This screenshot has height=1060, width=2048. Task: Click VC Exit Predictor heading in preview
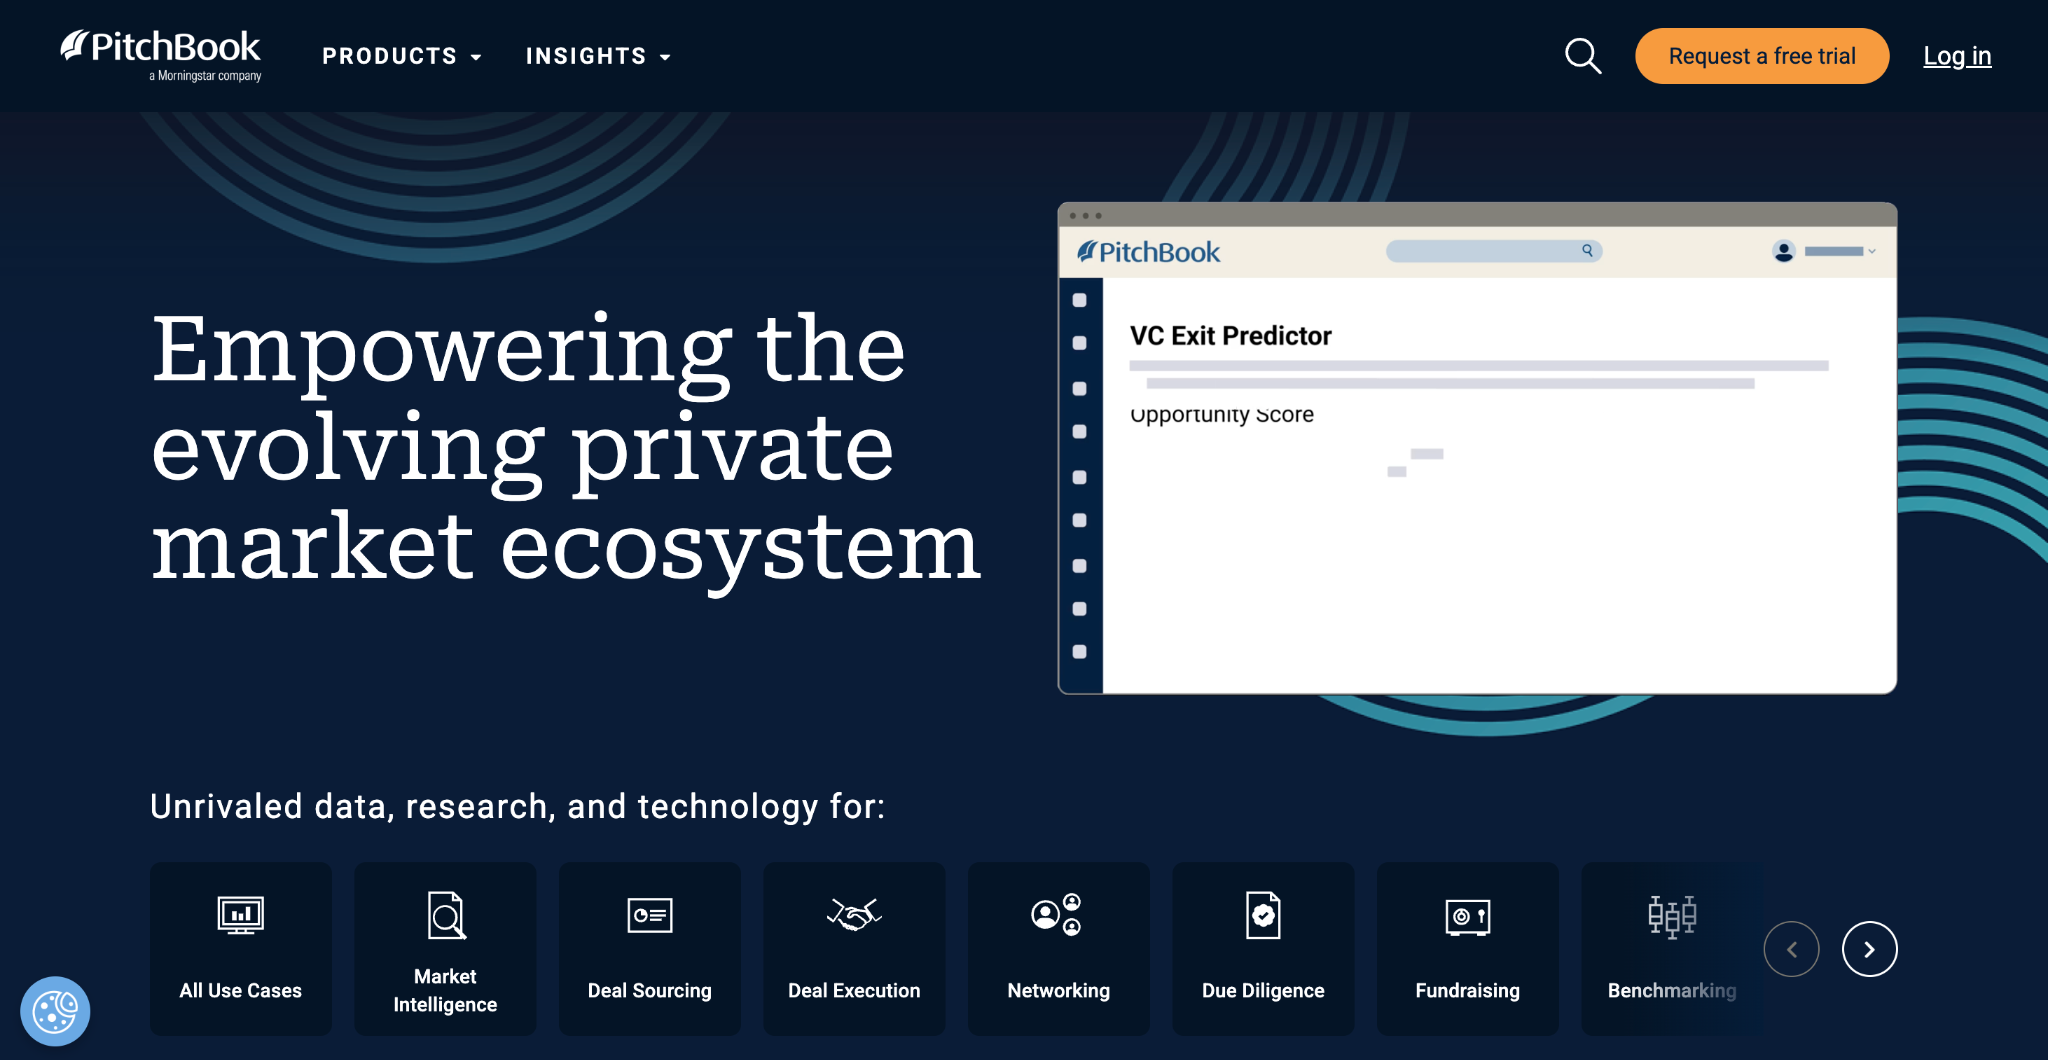tap(1231, 336)
